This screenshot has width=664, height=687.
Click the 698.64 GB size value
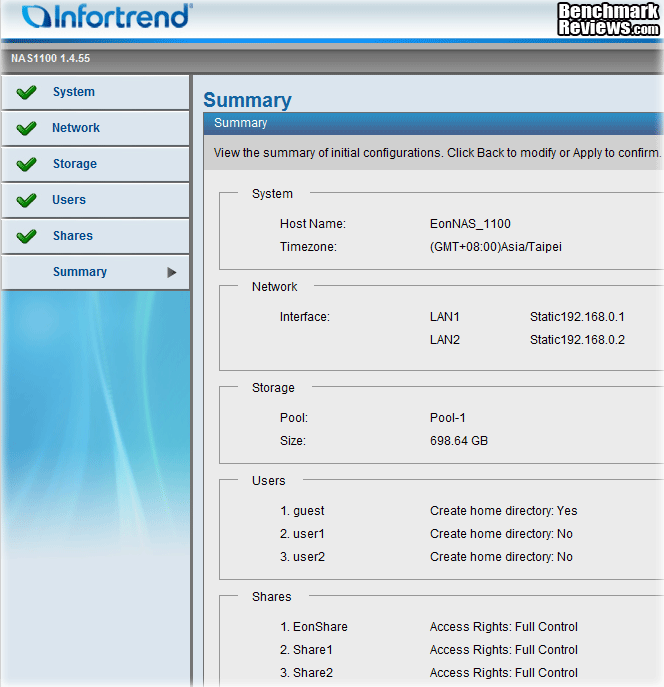point(459,440)
